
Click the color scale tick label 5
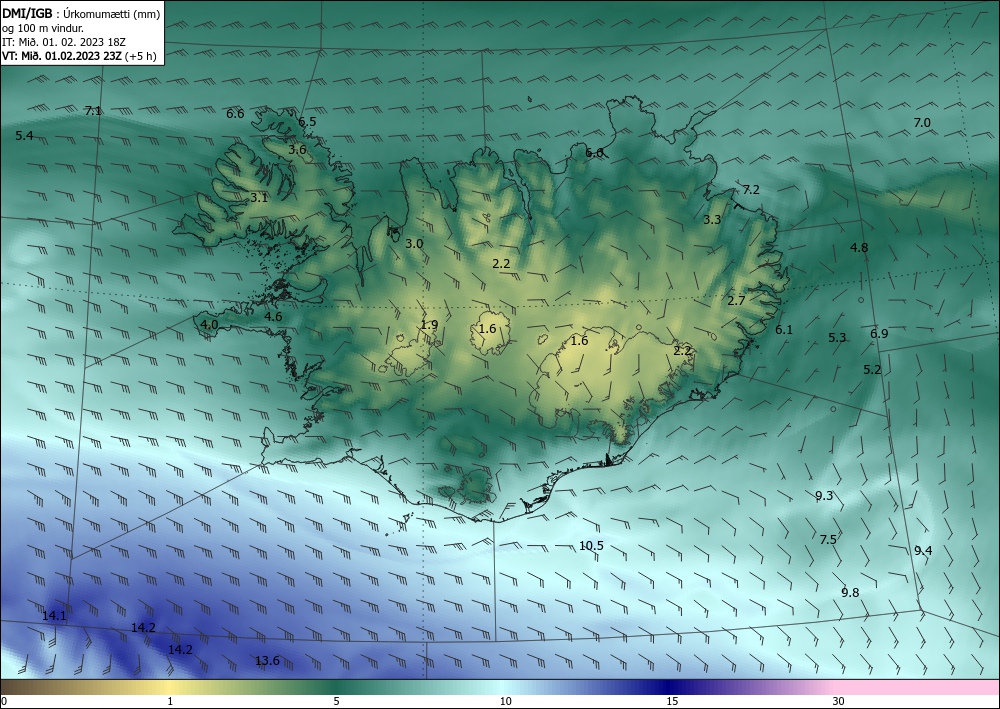click(x=337, y=701)
